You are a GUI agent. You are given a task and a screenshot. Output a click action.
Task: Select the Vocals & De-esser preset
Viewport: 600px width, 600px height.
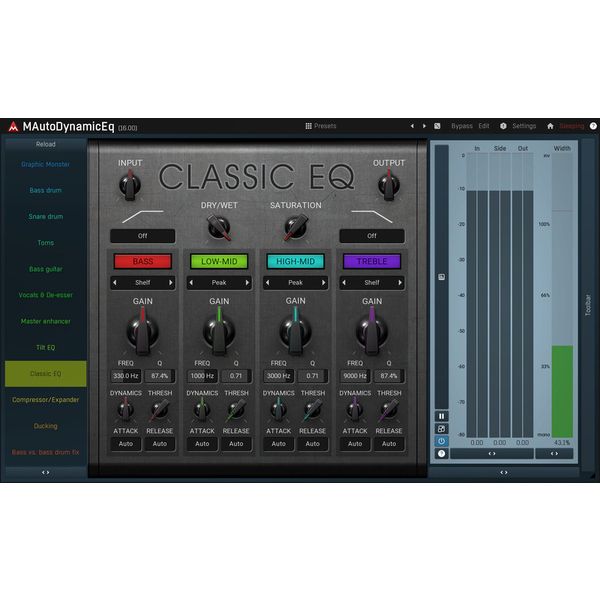click(46, 295)
